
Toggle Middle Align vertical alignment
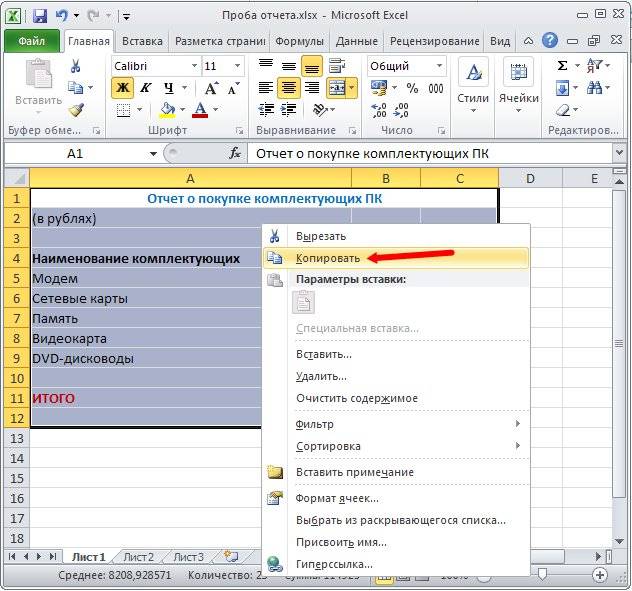point(289,65)
